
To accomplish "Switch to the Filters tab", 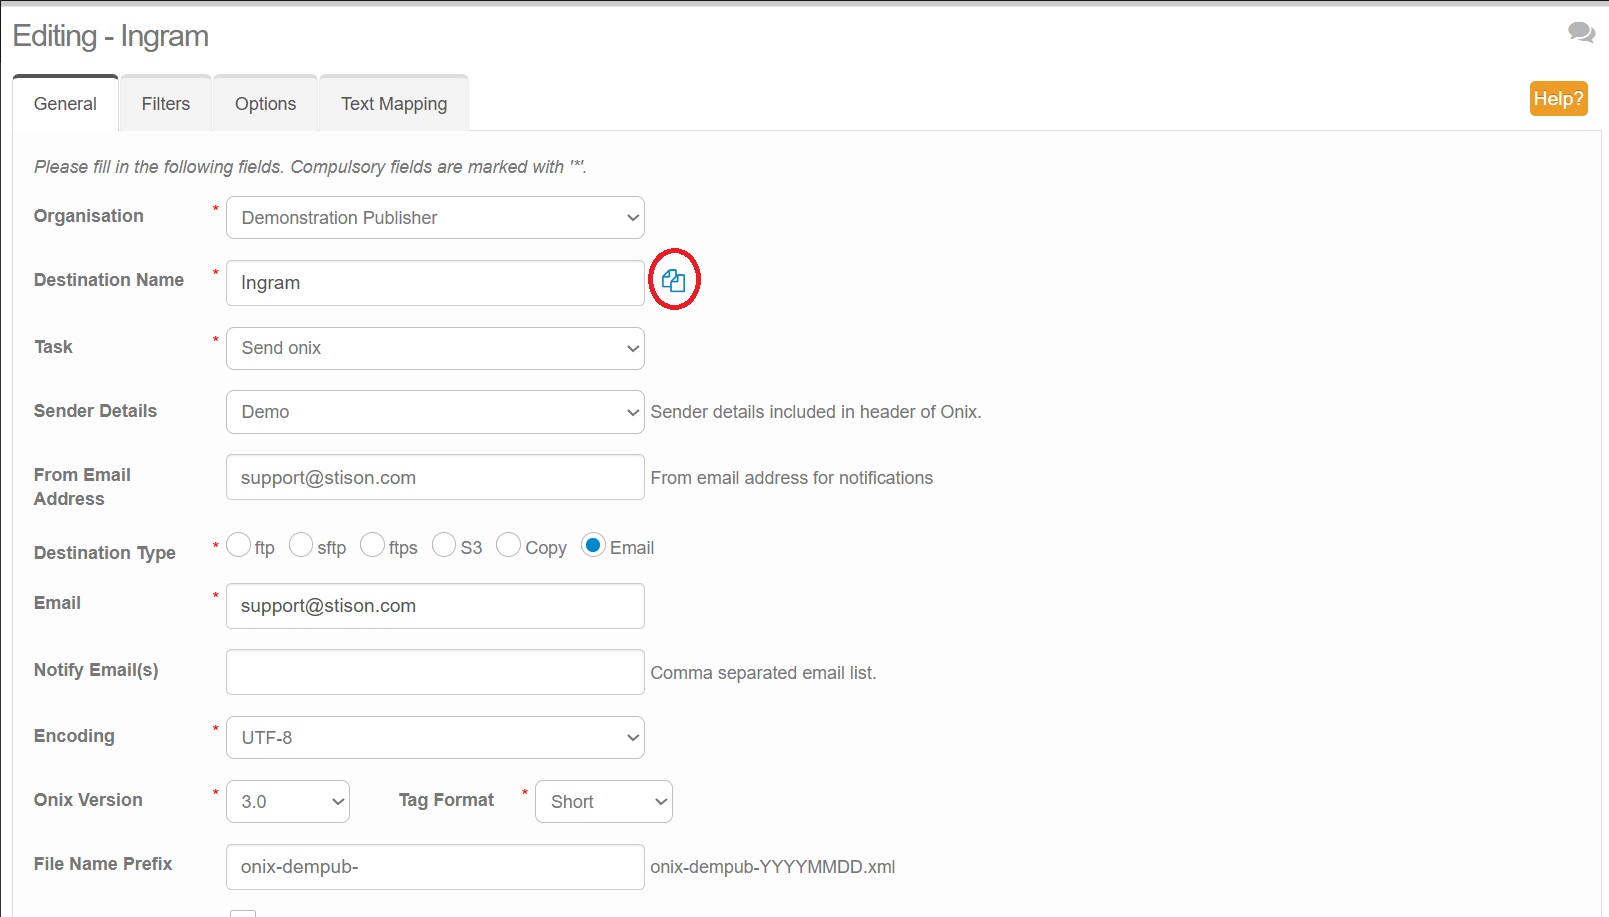I will click(166, 104).
